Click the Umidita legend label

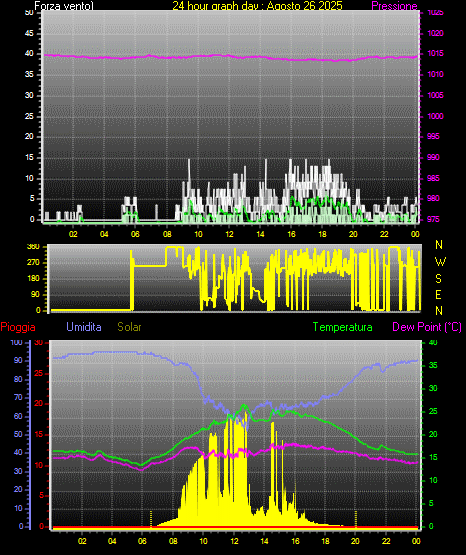pos(84,327)
